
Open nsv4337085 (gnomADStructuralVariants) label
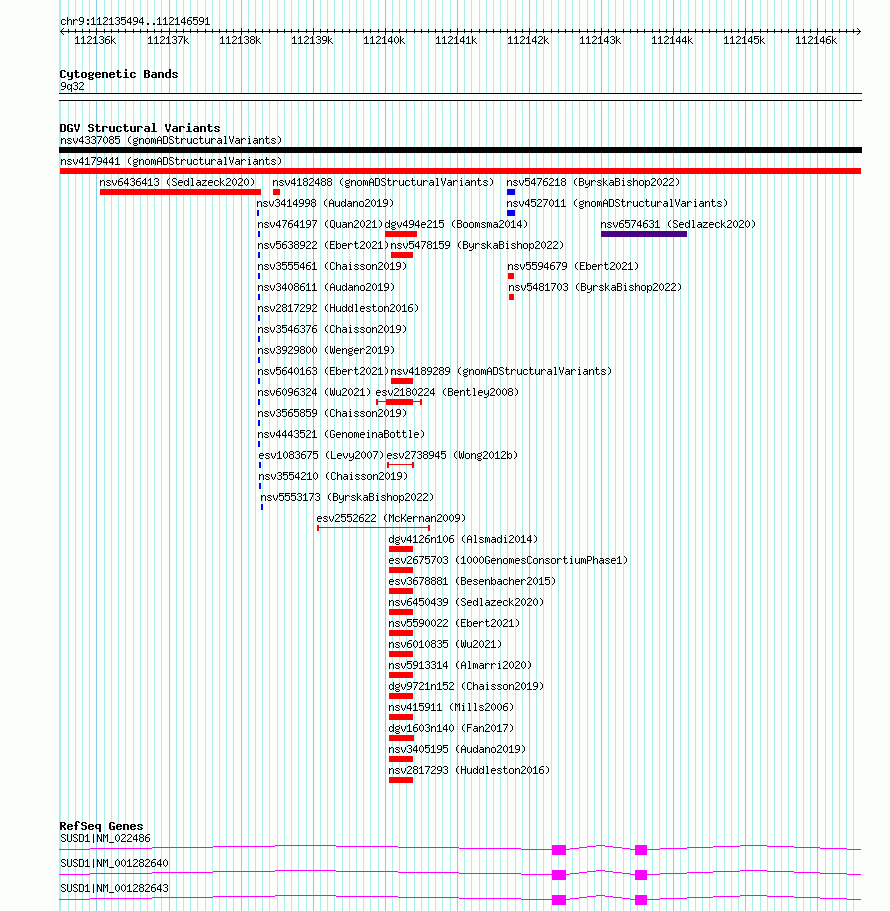tap(171, 140)
